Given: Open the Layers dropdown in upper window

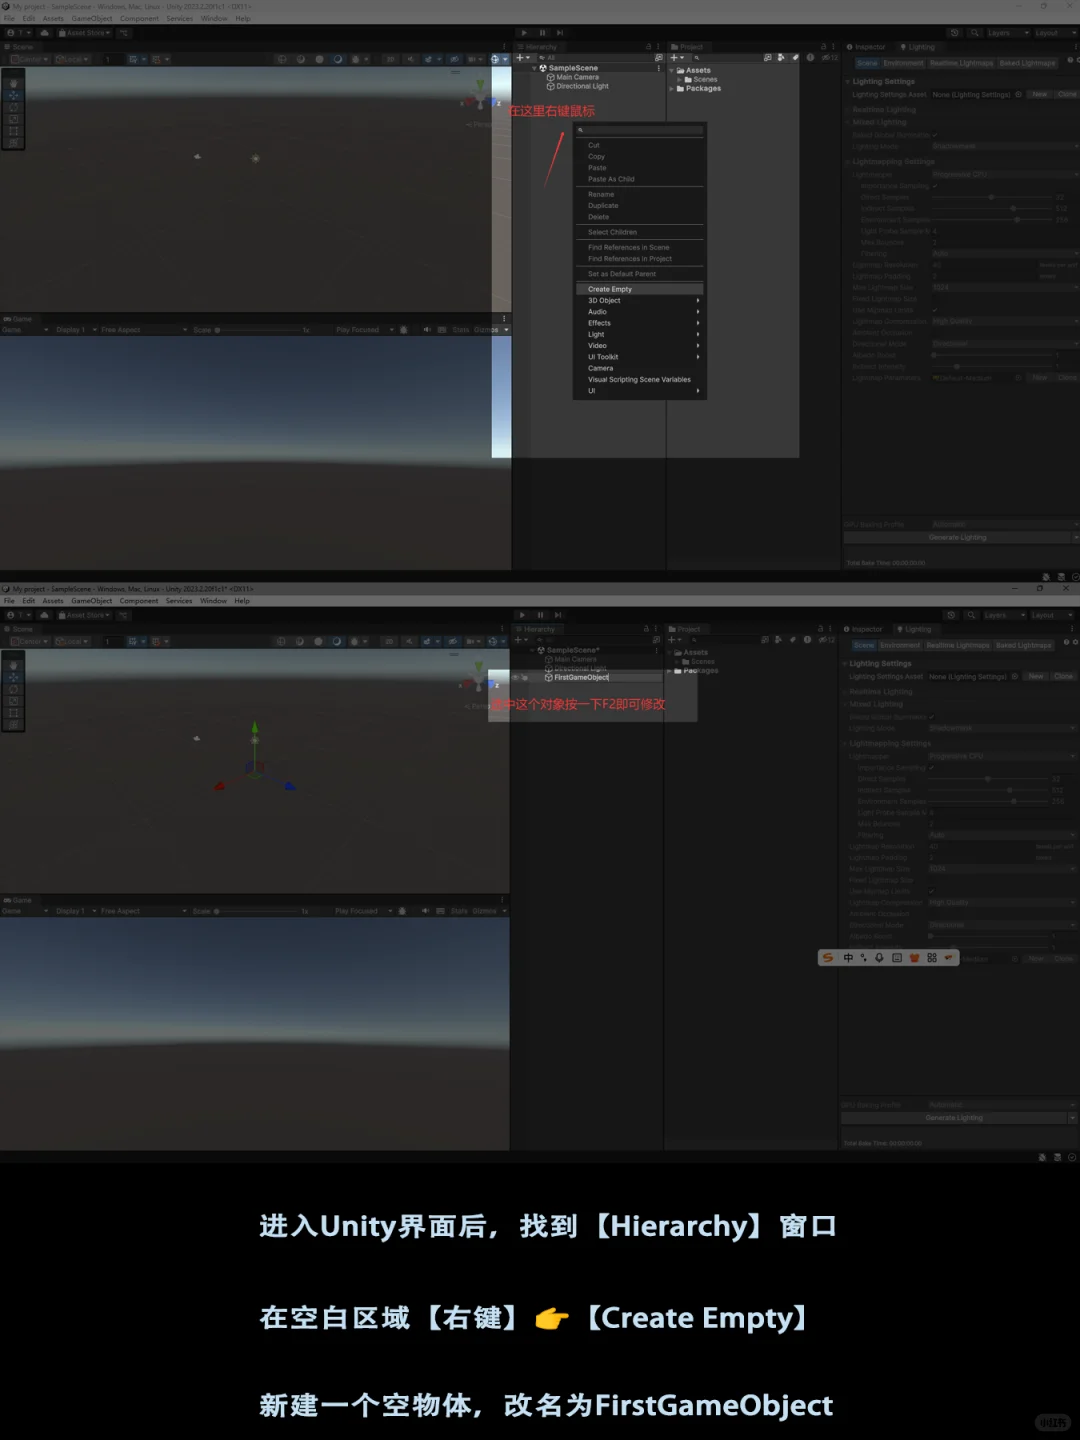Looking at the screenshot, I should pyautogui.click(x=1008, y=33).
